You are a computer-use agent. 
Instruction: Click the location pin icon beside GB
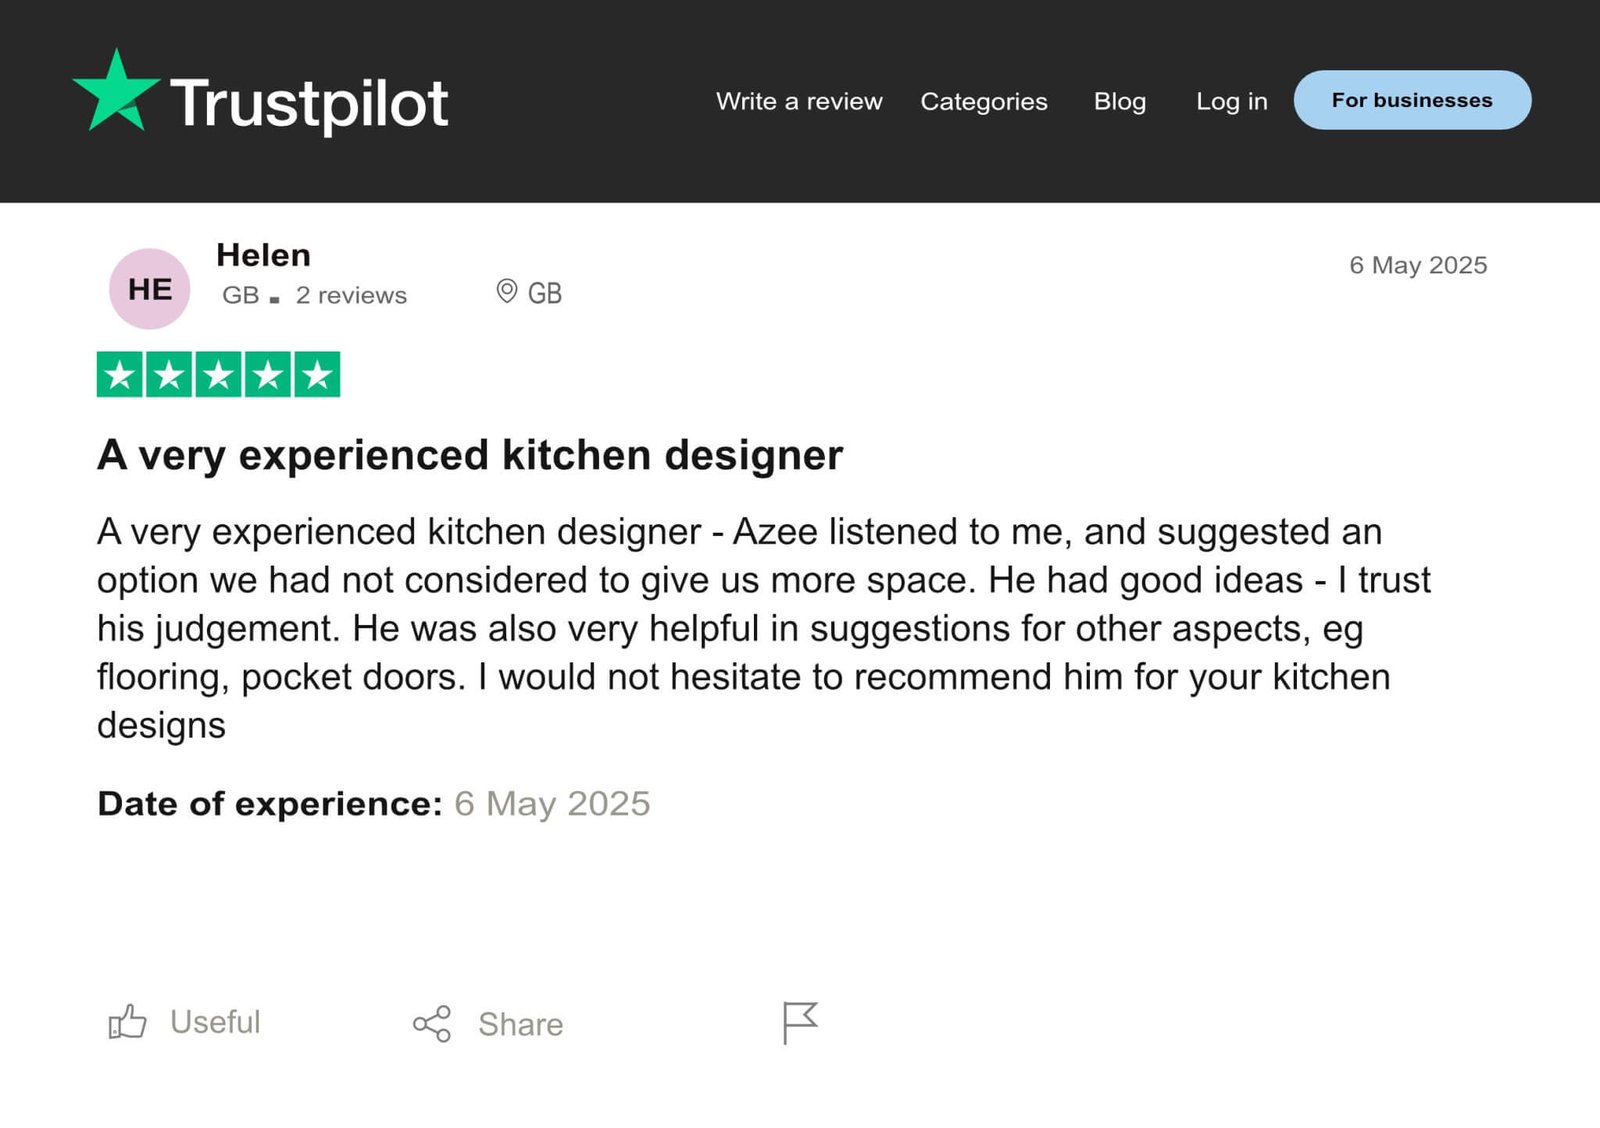coord(507,291)
